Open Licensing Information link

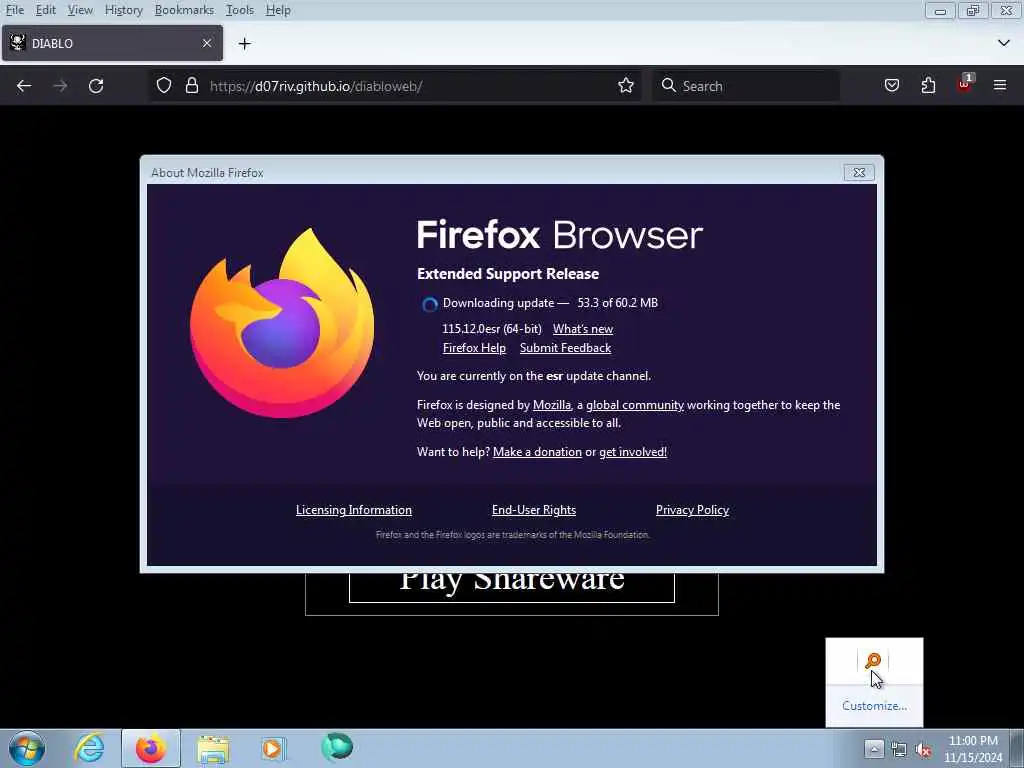(x=354, y=510)
